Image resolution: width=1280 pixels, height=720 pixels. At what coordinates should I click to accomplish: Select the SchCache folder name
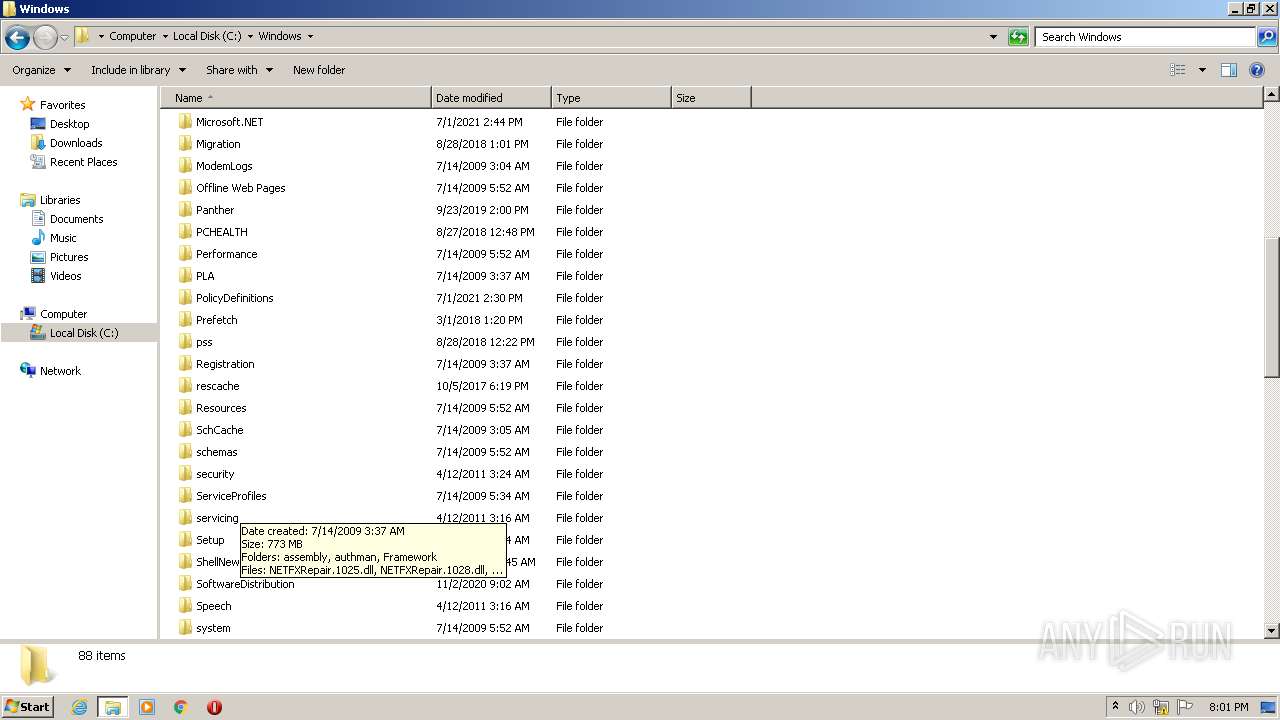[x=219, y=430]
